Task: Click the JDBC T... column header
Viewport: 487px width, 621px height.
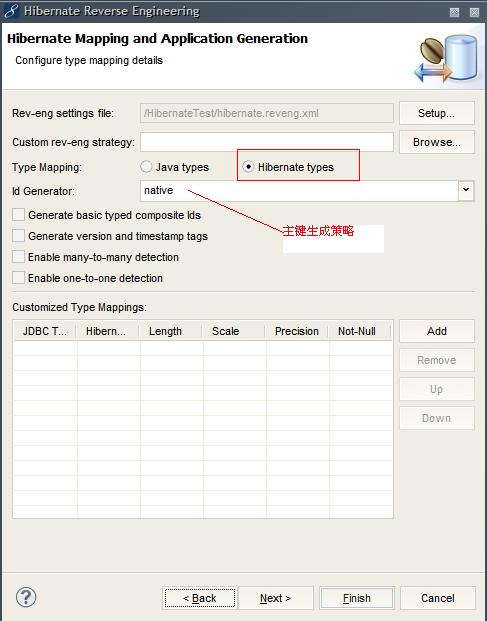Action: pos(45,331)
